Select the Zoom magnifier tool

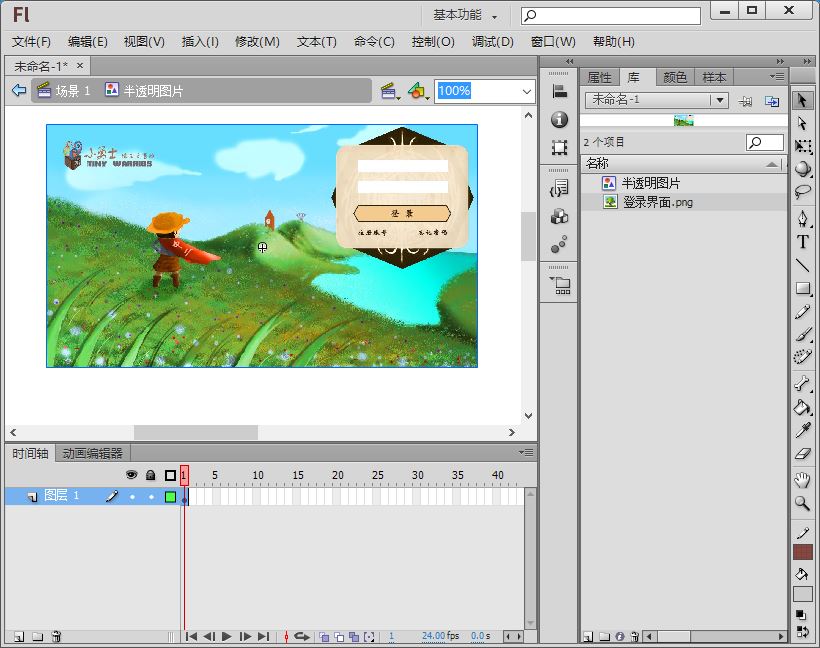point(802,503)
